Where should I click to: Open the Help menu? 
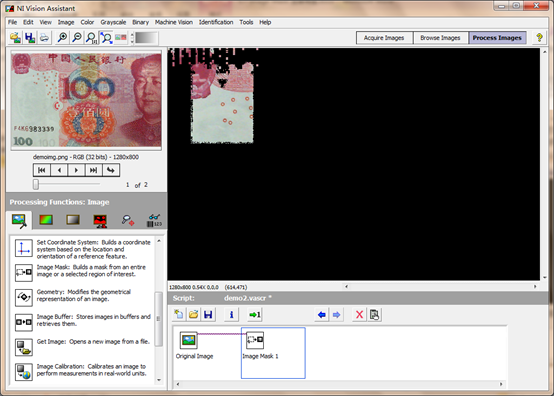click(x=265, y=22)
